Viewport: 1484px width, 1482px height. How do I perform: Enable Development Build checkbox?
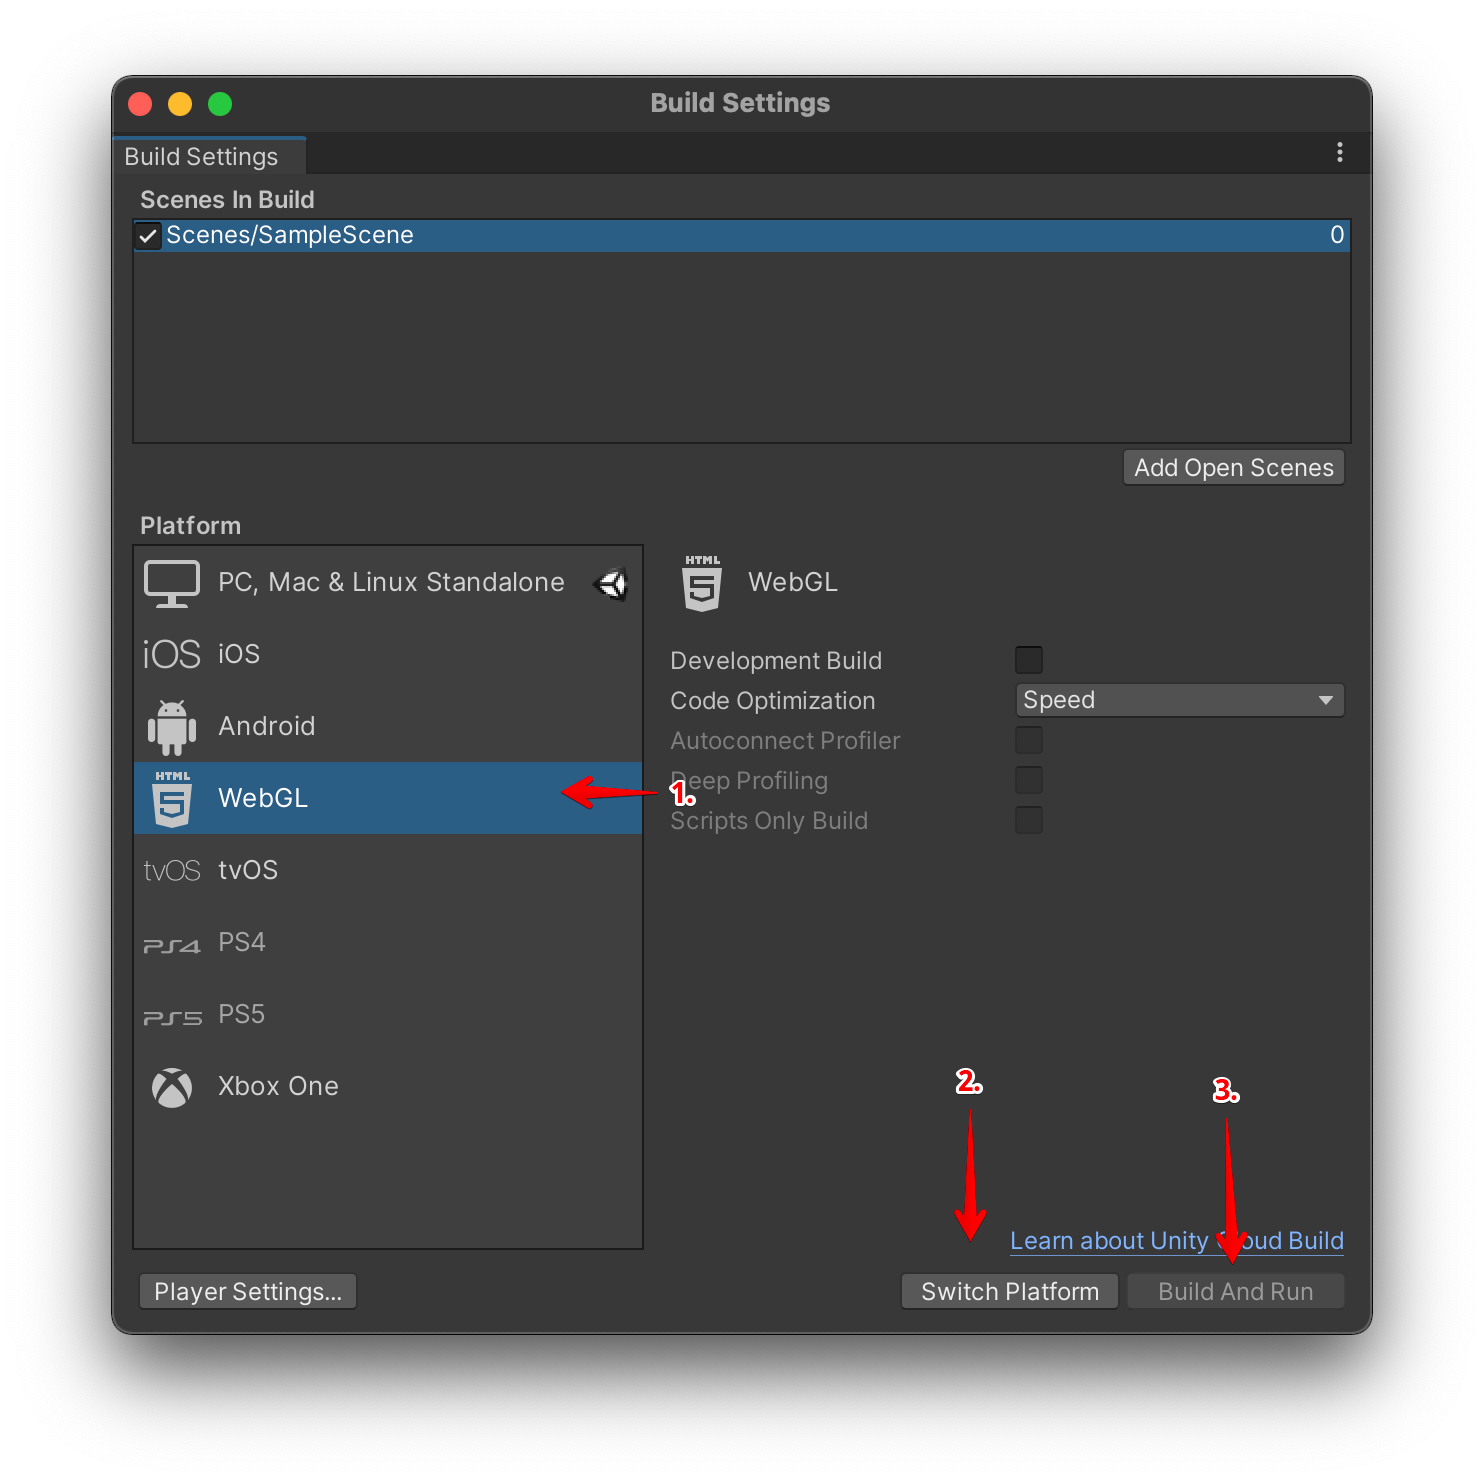(x=1029, y=660)
